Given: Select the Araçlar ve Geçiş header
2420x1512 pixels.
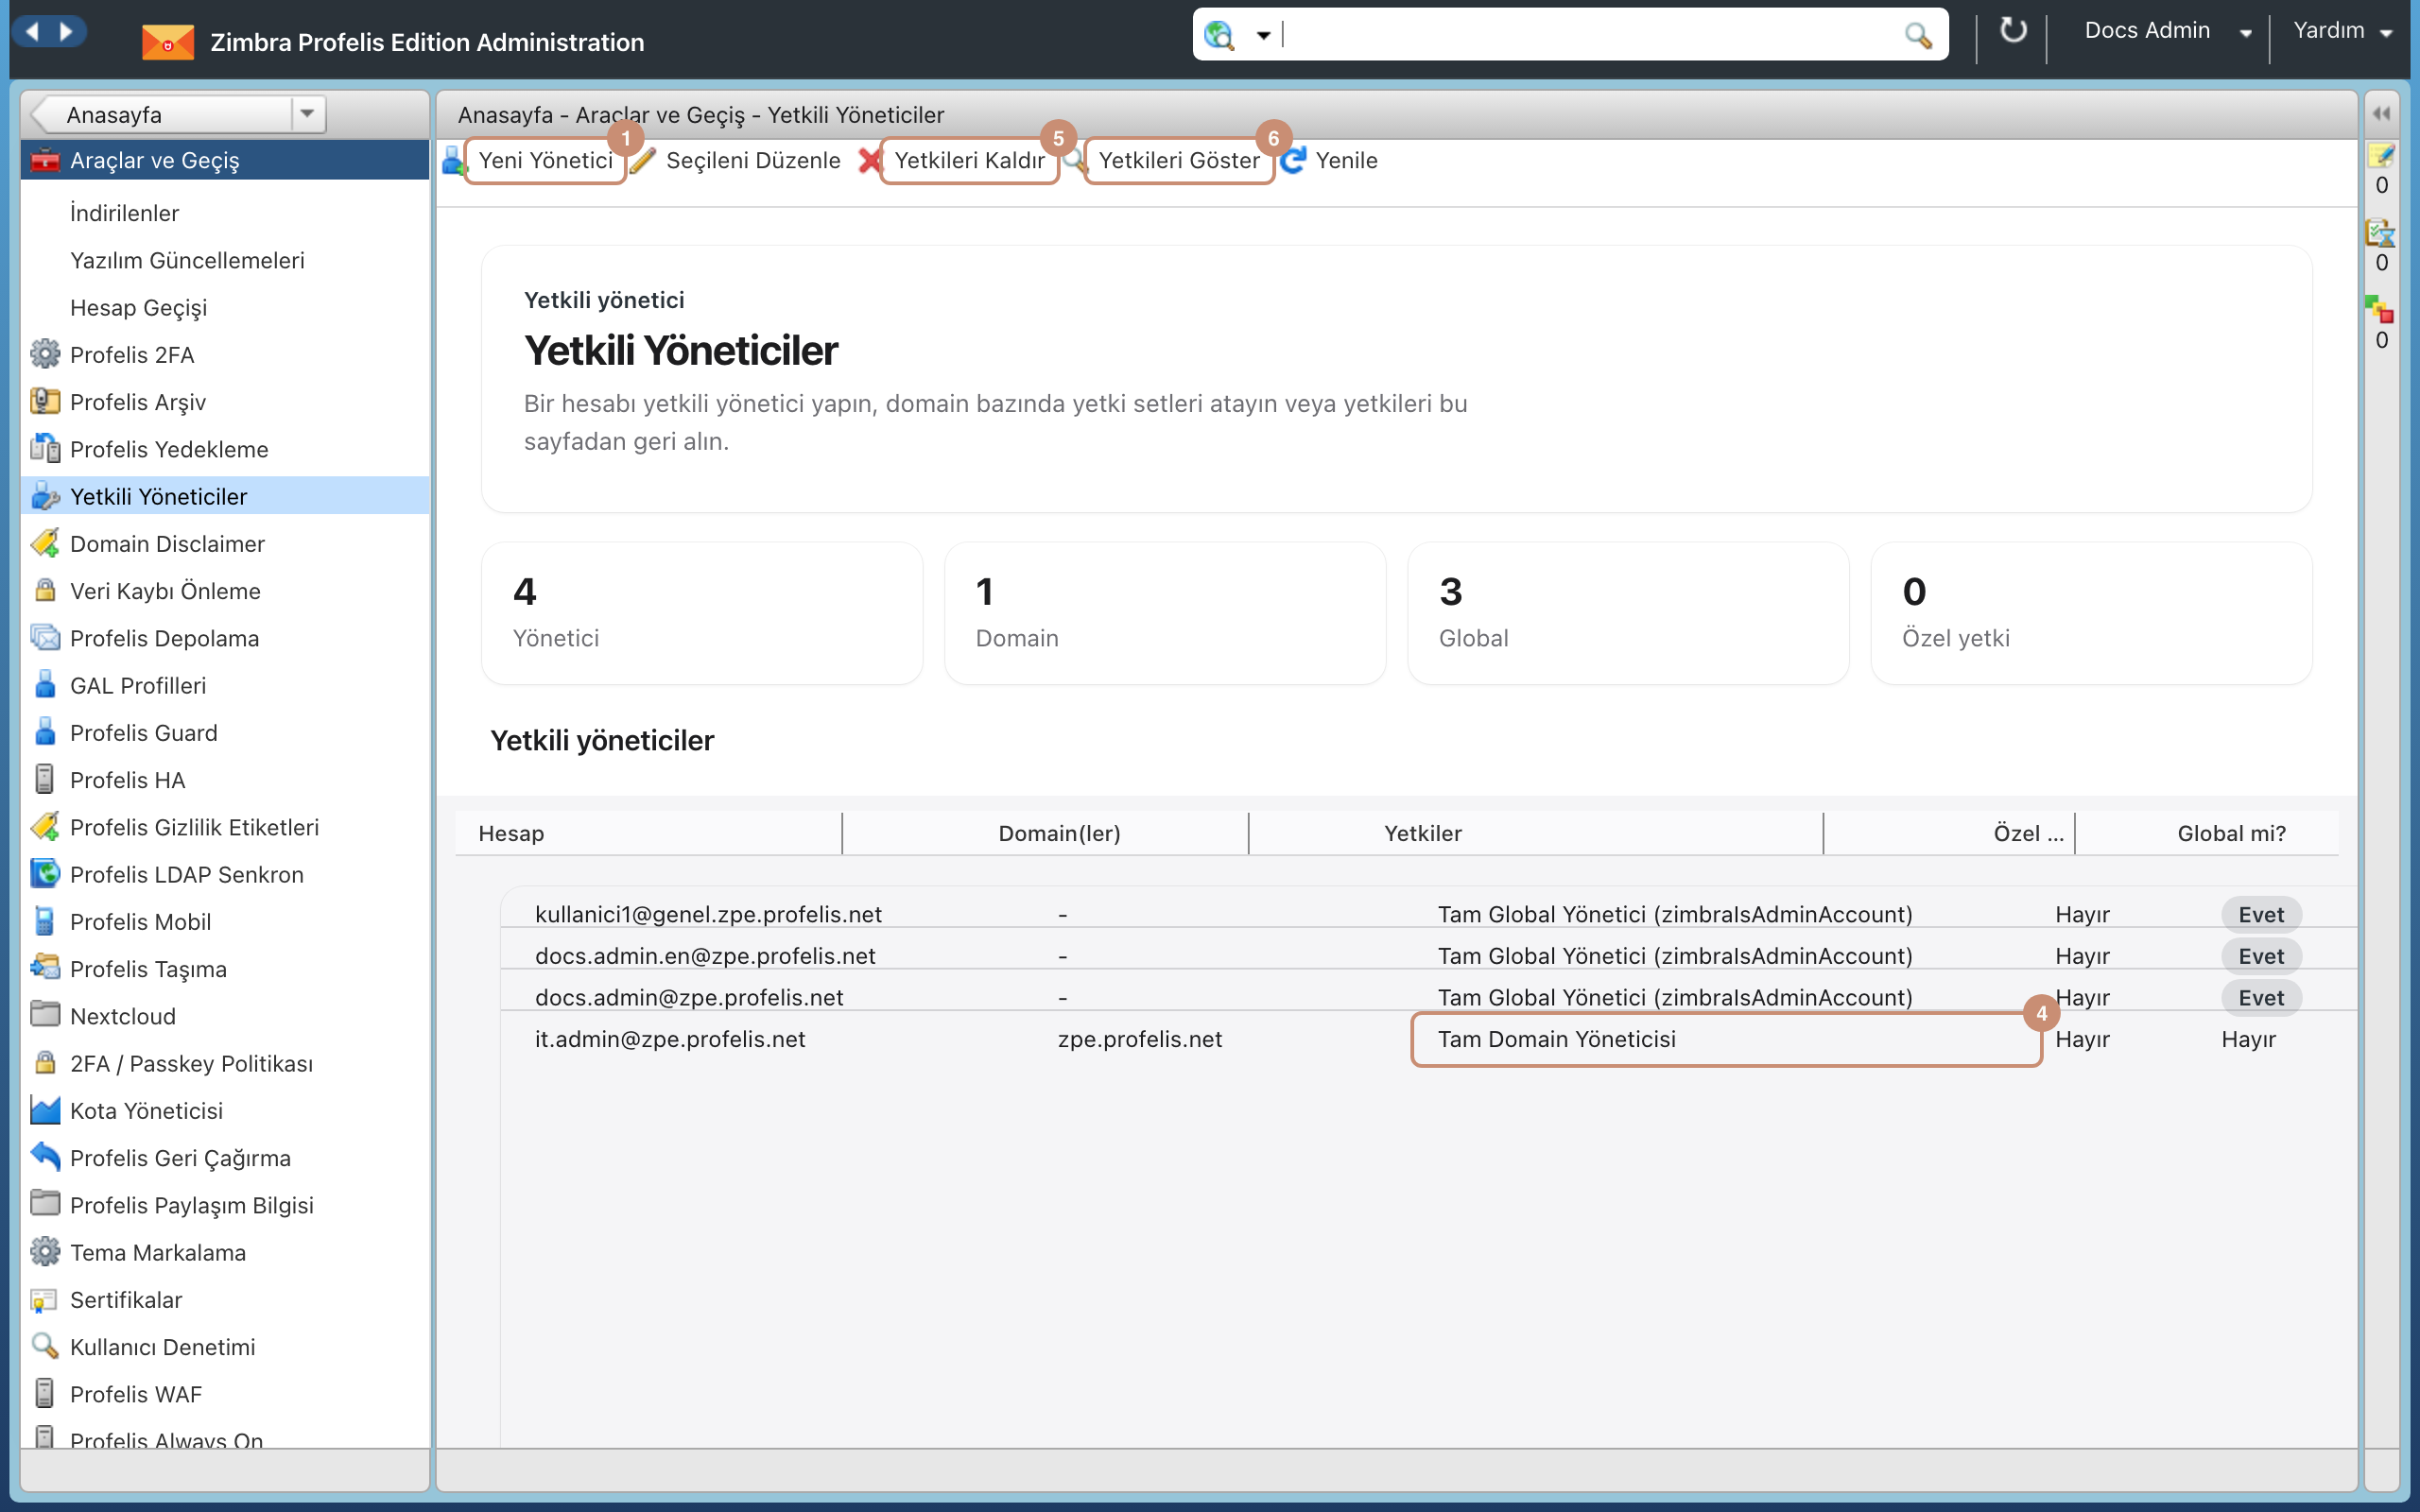Looking at the screenshot, I should [x=225, y=160].
